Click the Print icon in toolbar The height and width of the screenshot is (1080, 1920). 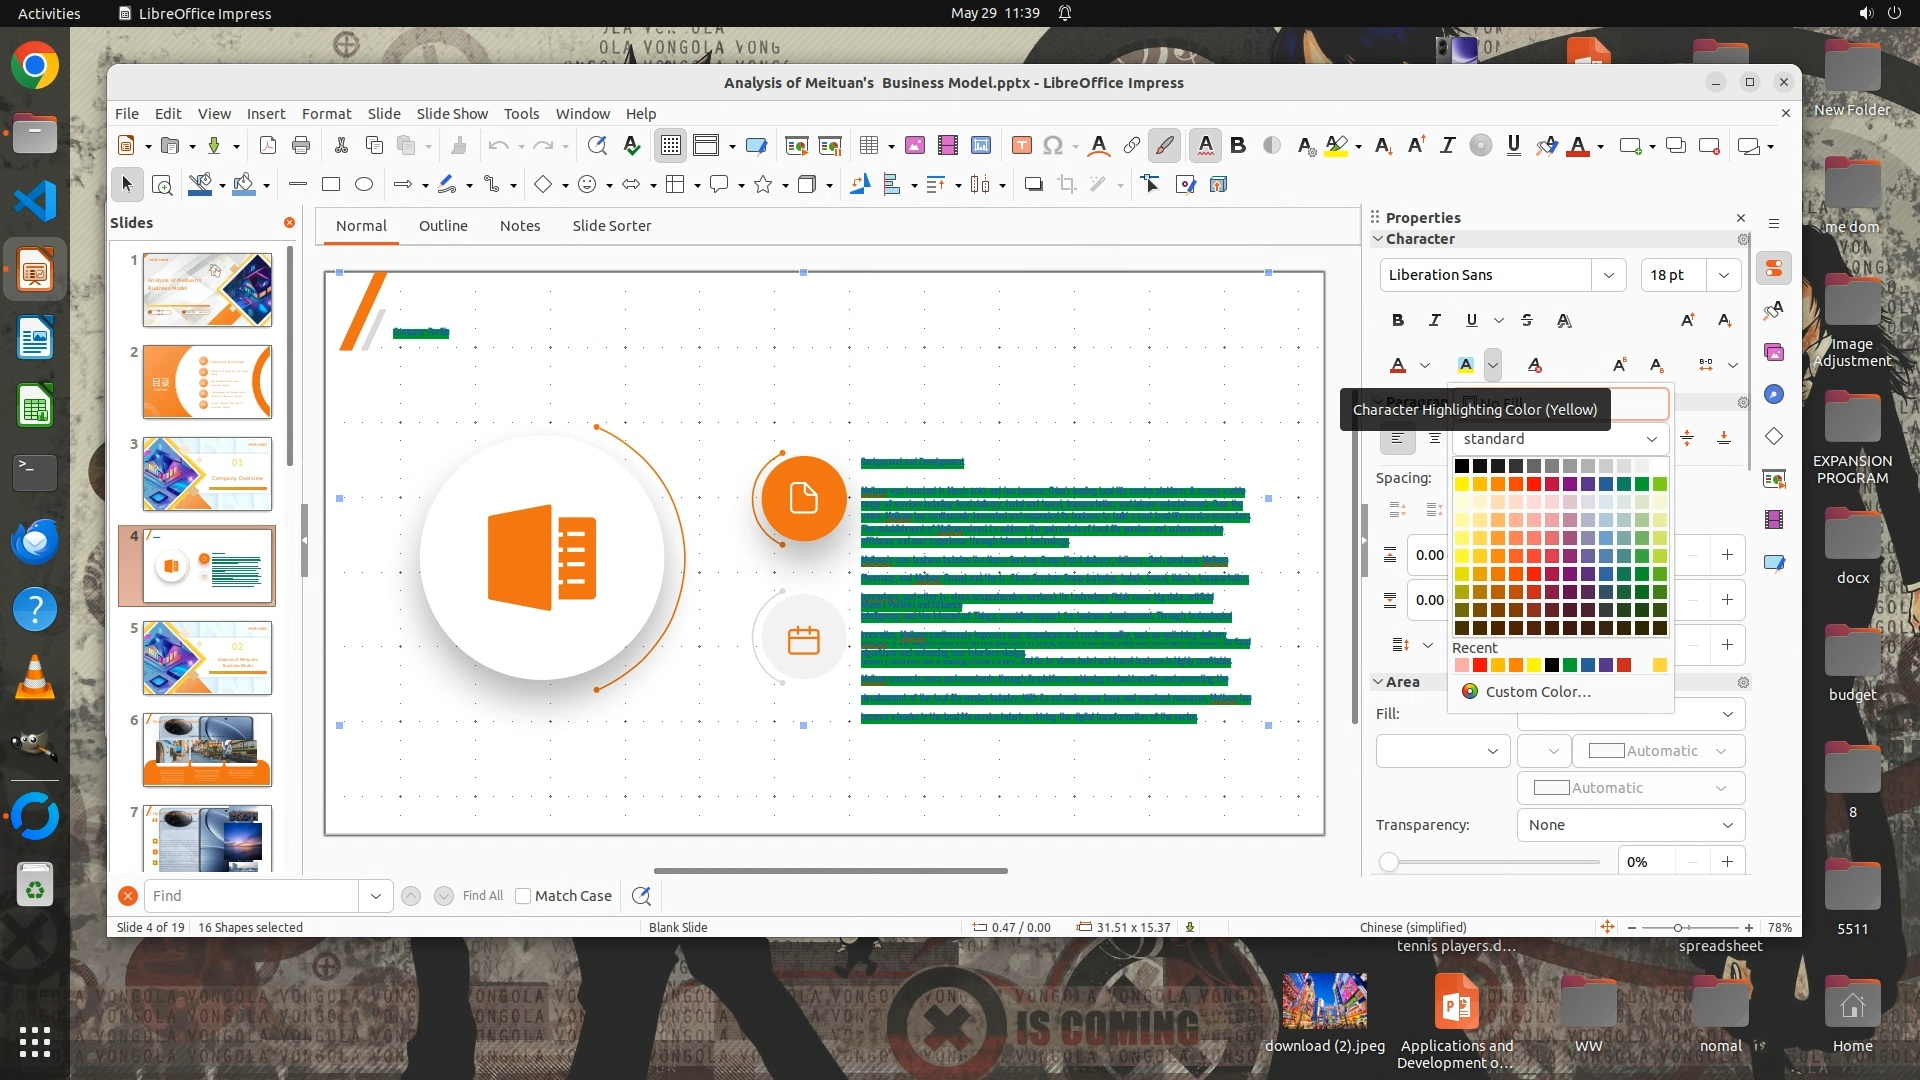(301, 146)
